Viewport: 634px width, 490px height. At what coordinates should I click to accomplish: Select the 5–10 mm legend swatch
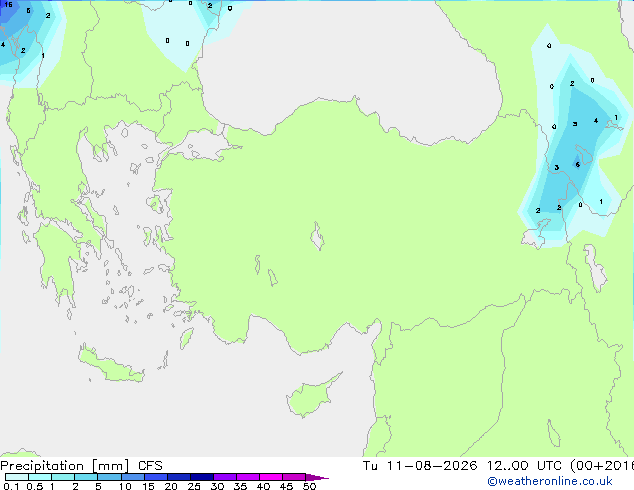coord(109,477)
